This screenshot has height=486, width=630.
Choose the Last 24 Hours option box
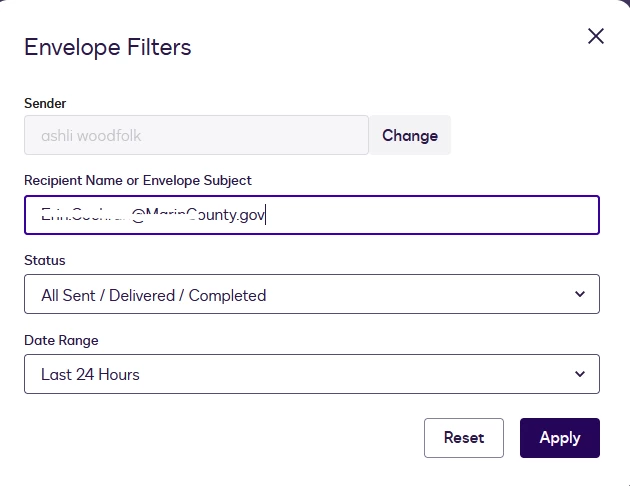click(312, 374)
